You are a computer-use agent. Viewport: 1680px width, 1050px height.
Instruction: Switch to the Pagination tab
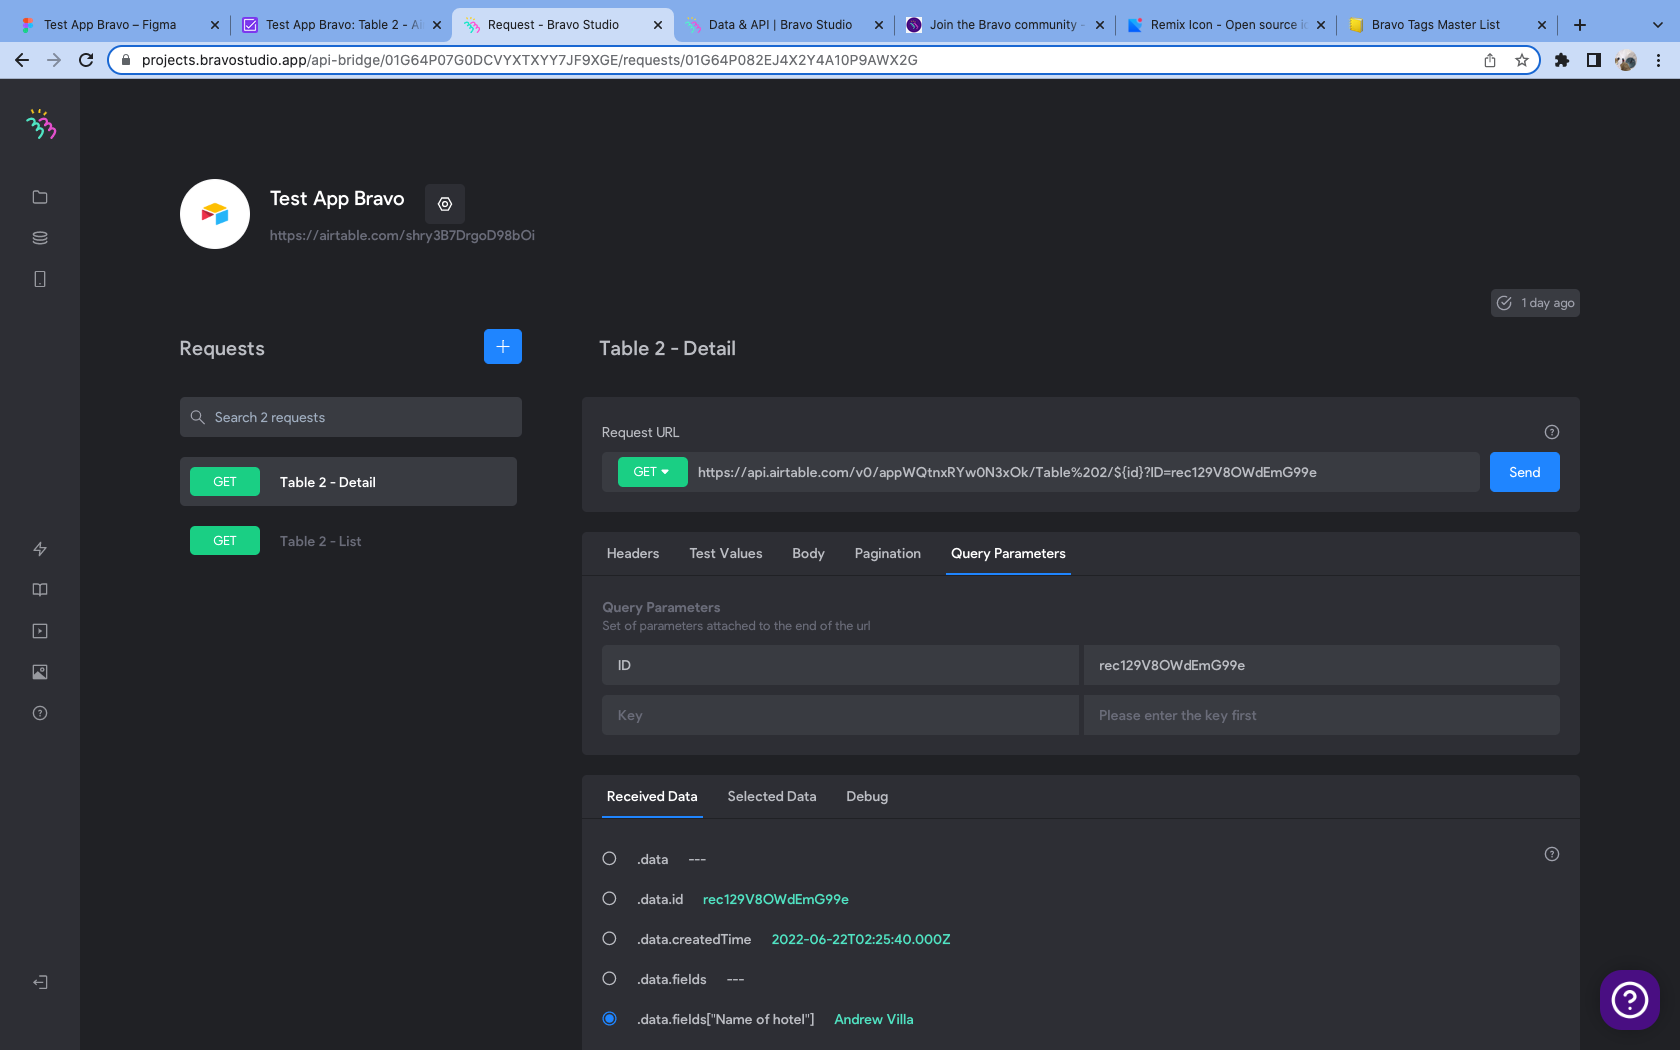(x=888, y=554)
